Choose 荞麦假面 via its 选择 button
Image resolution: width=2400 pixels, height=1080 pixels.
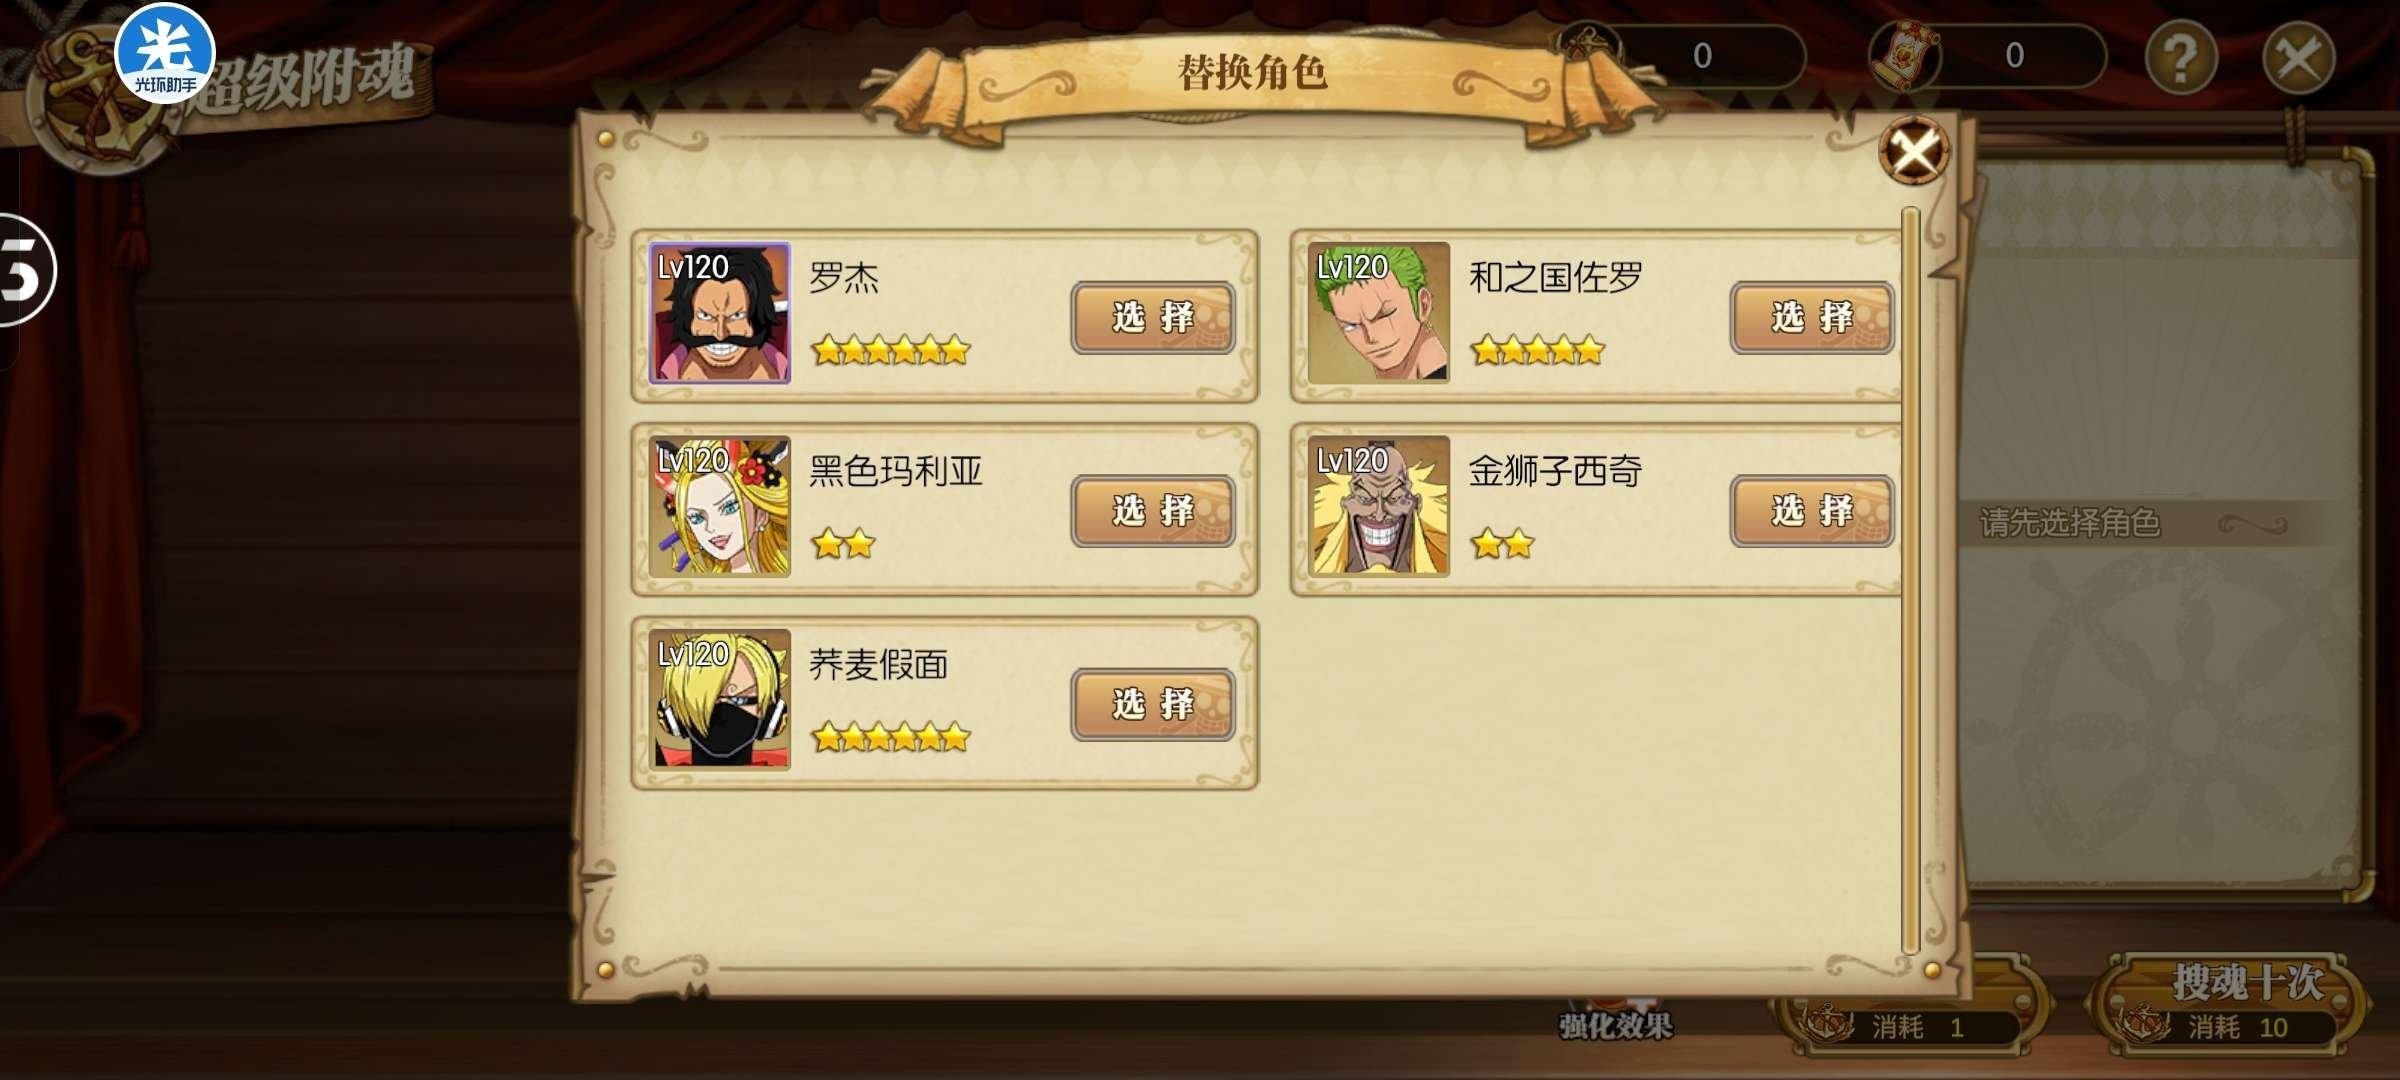[1153, 705]
